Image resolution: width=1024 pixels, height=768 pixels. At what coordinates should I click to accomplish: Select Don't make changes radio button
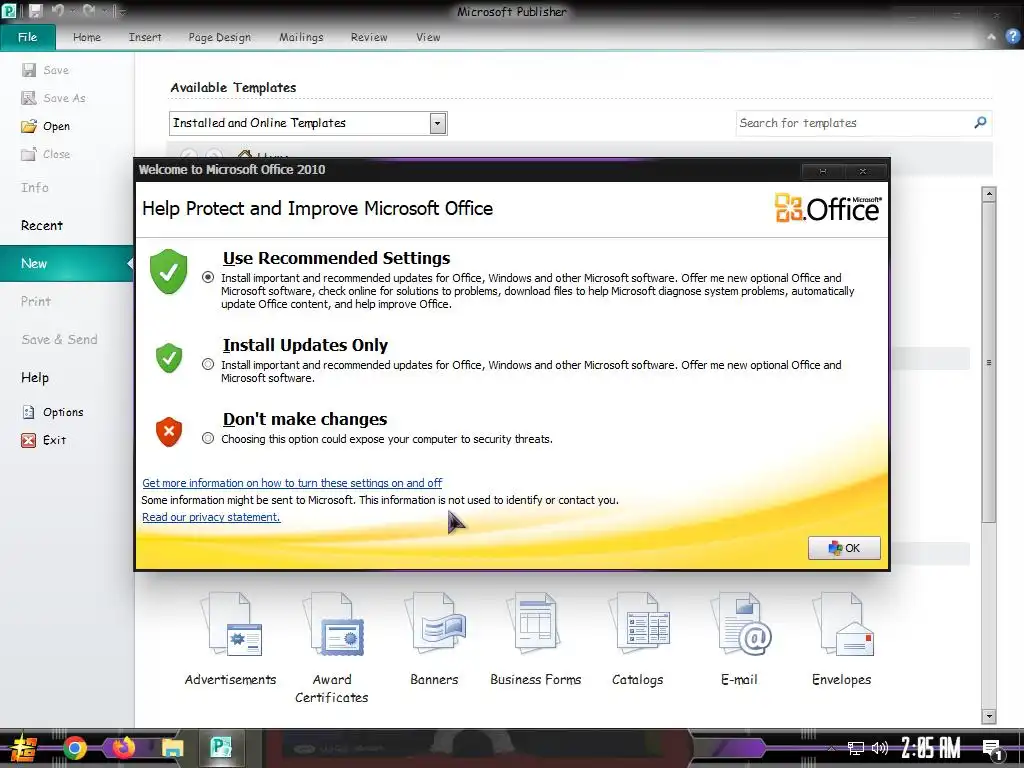208,438
